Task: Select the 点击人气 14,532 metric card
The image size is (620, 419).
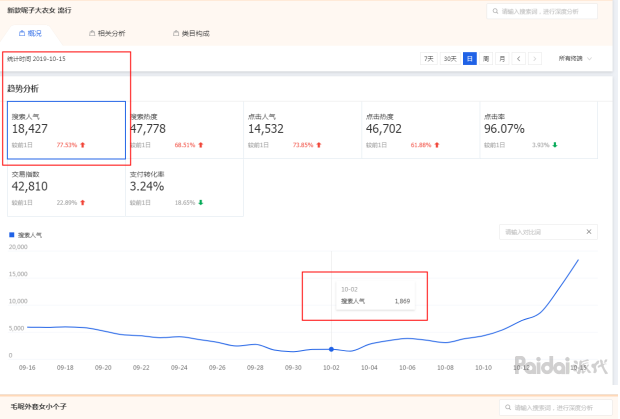Action: coord(302,130)
